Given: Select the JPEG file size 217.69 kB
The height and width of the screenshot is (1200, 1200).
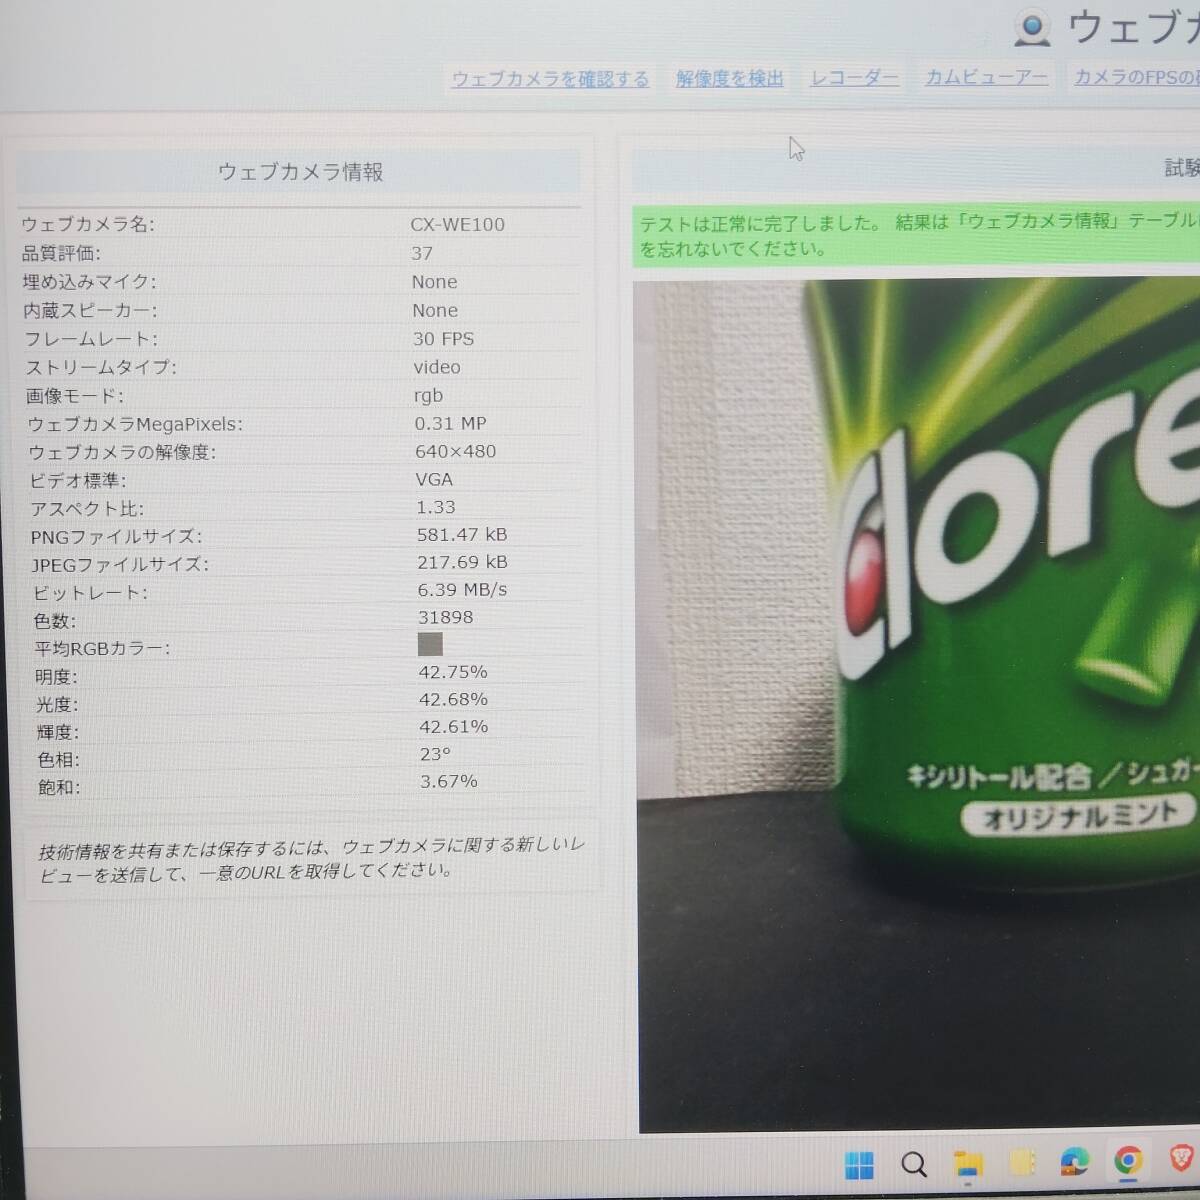Looking at the screenshot, I should (462, 562).
